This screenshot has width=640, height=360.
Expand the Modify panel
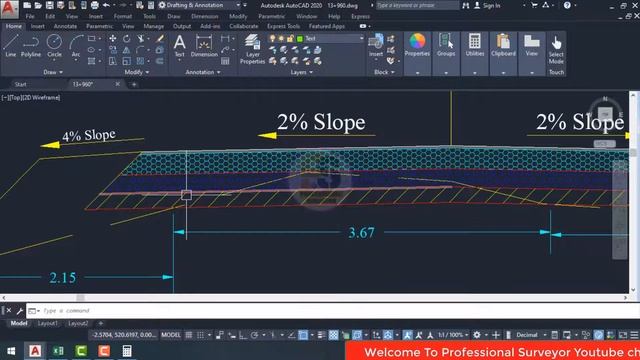(x=137, y=72)
